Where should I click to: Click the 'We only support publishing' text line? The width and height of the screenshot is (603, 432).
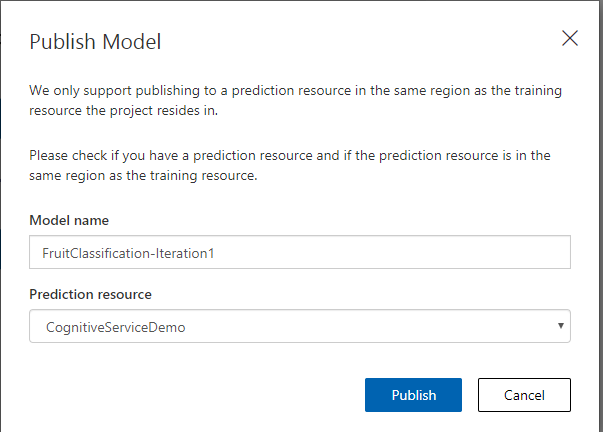click(x=295, y=91)
